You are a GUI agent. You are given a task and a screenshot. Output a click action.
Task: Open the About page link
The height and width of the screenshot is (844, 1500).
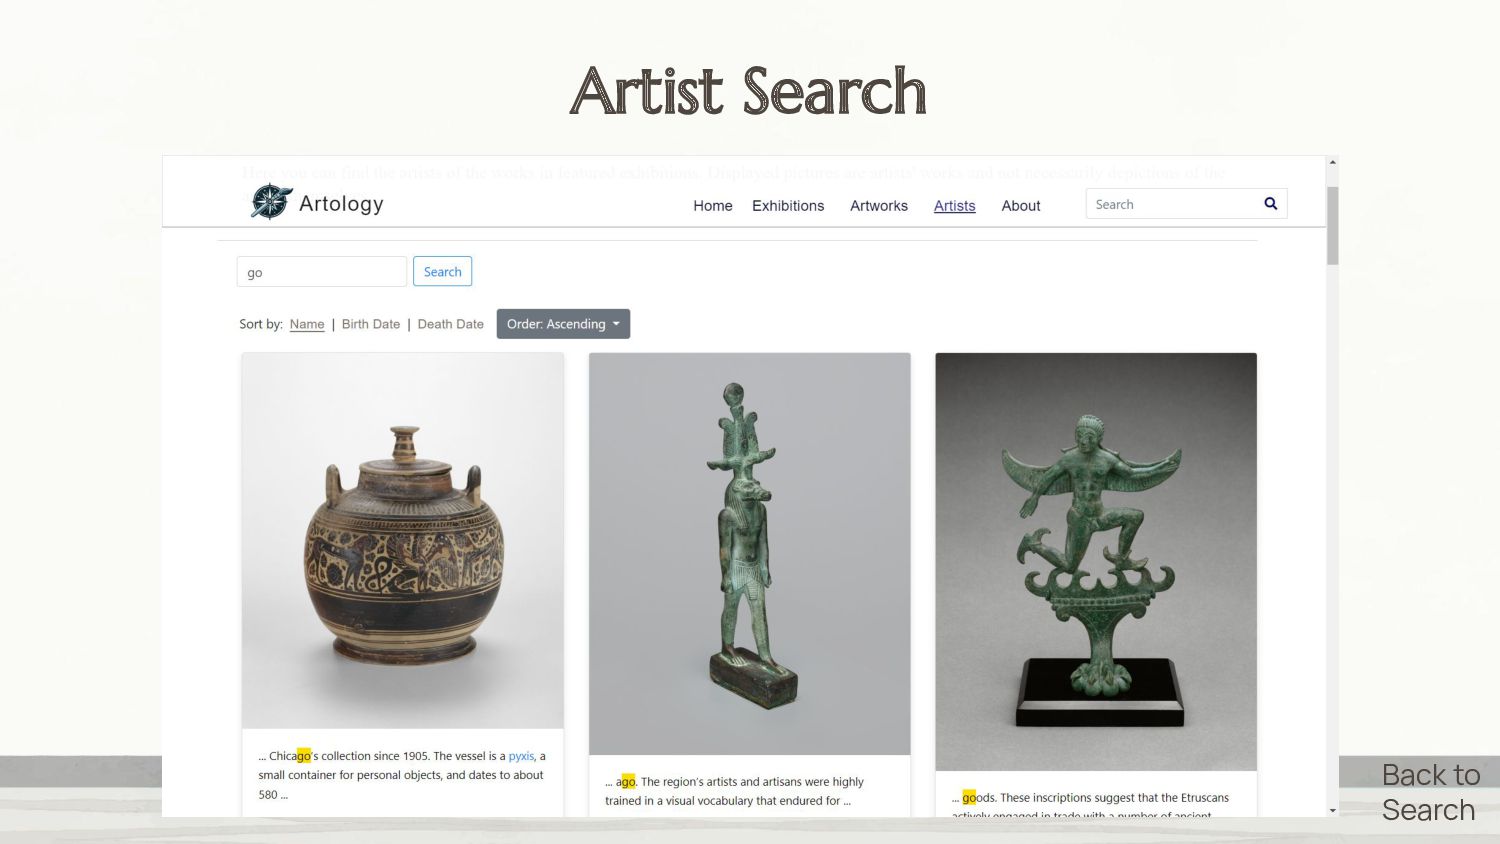click(1021, 205)
